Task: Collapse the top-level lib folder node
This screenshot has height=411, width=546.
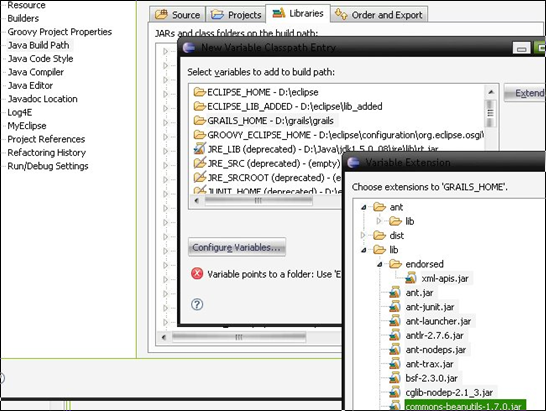Action: pos(364,250)
